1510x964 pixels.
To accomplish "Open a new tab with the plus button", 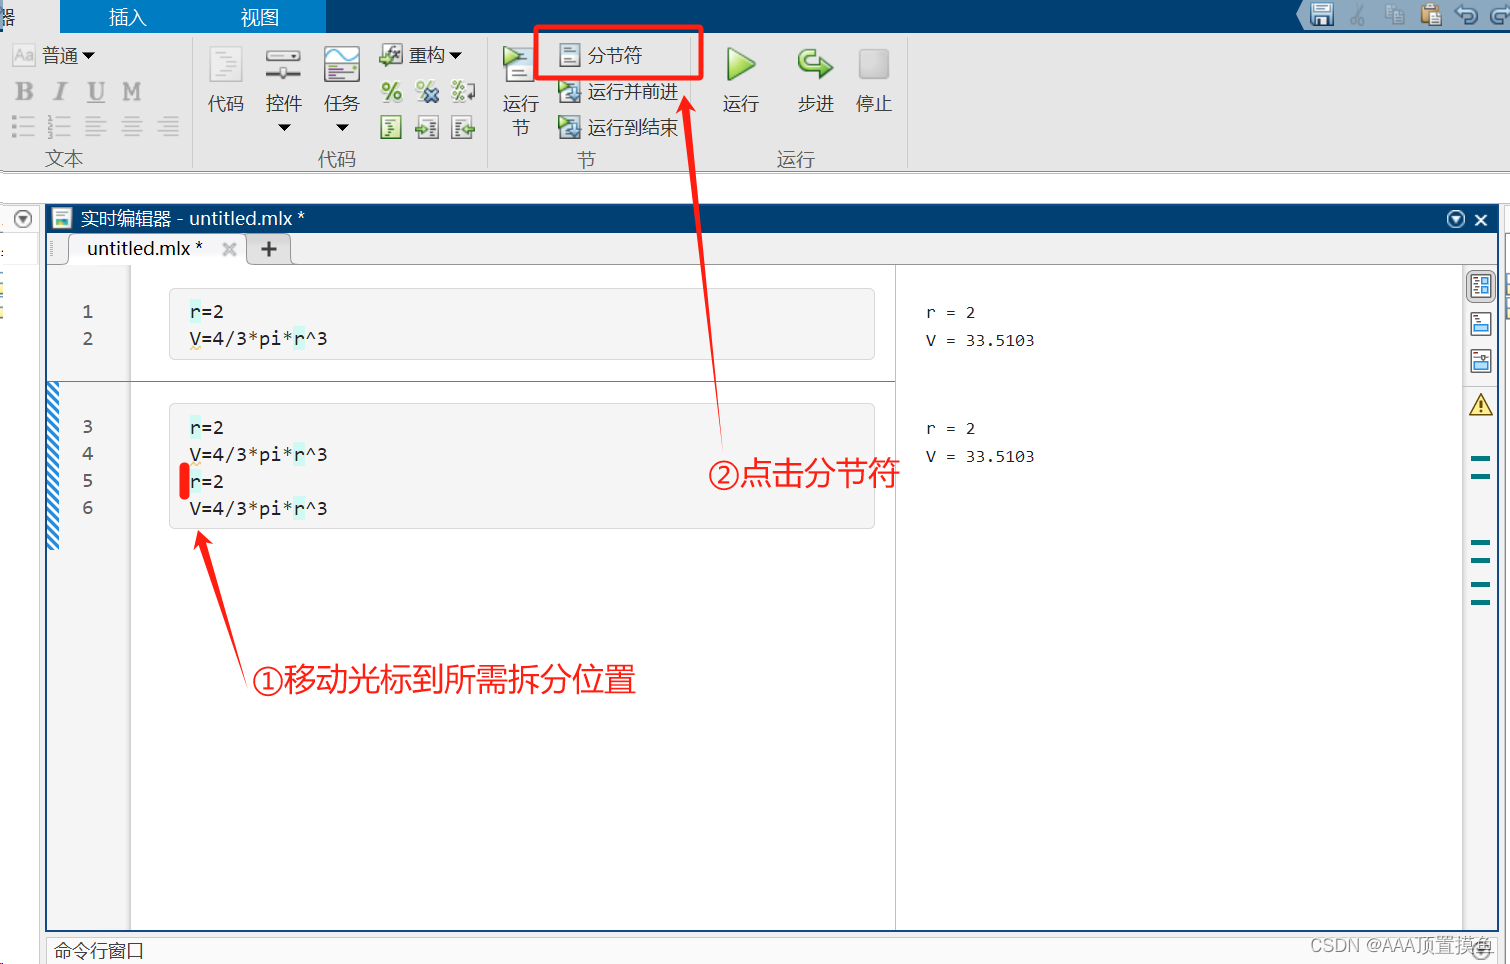I will click(x=267, y=249).
